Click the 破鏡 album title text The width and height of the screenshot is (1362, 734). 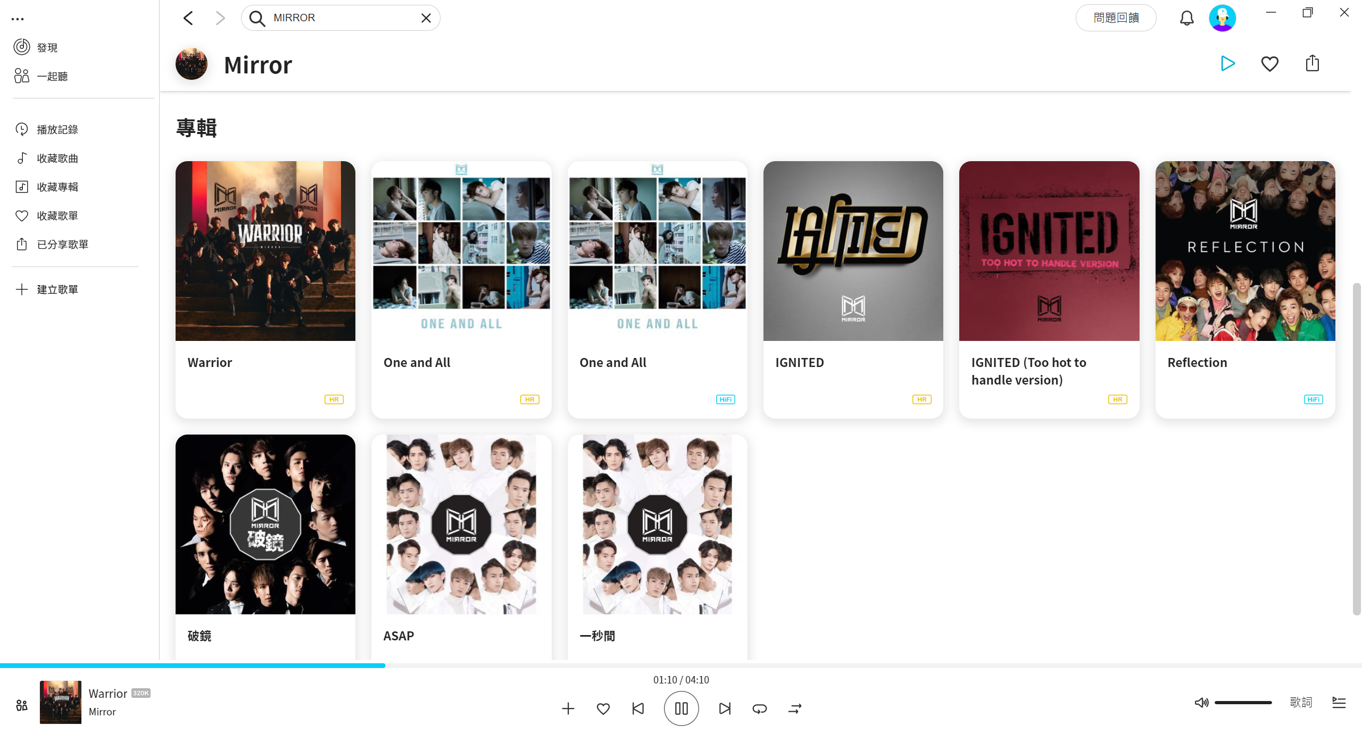pyautogui.click(x=199, y=636)
